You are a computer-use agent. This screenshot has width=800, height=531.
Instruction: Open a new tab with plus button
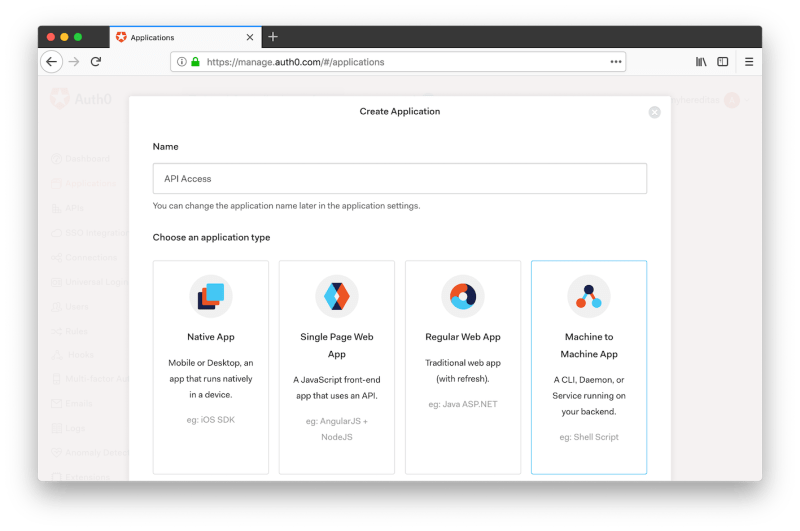[x=273, y=37]
